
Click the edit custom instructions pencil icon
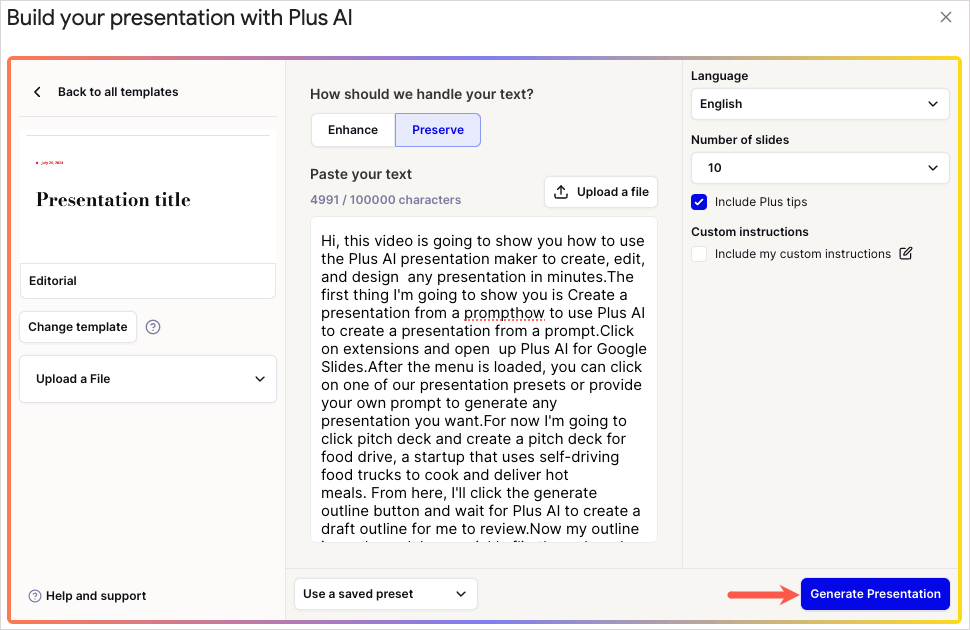point(906,254)
